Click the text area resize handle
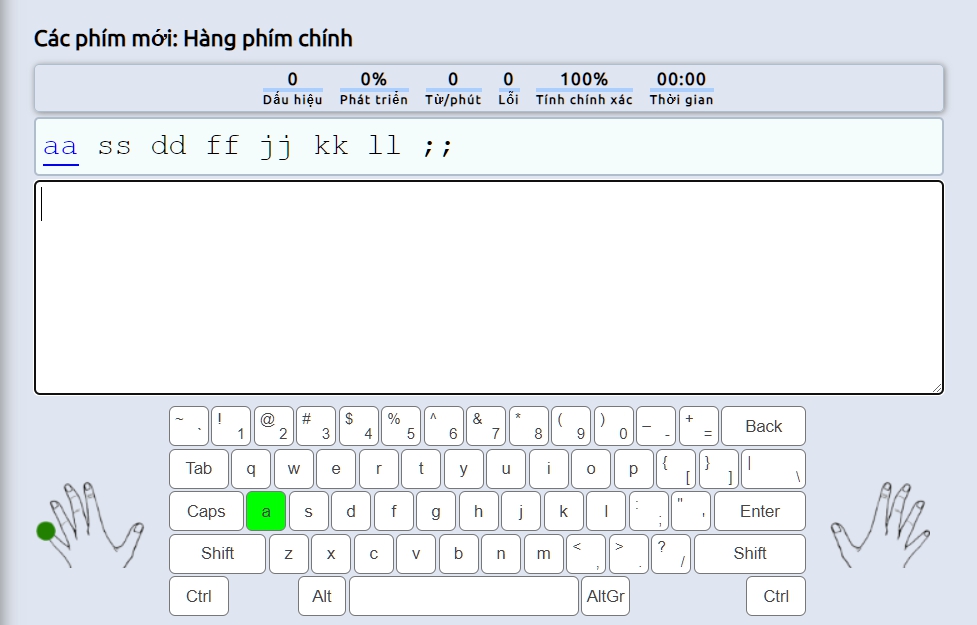Screen dimensions: 977x625 pos(937,388)
